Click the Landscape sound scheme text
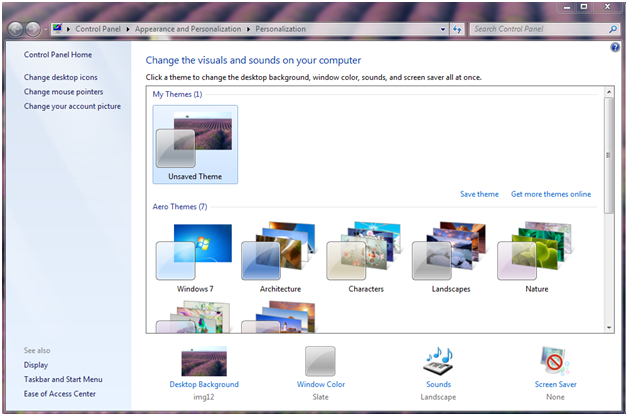This screenshot has width=628, height=416. tap(438, 397)
